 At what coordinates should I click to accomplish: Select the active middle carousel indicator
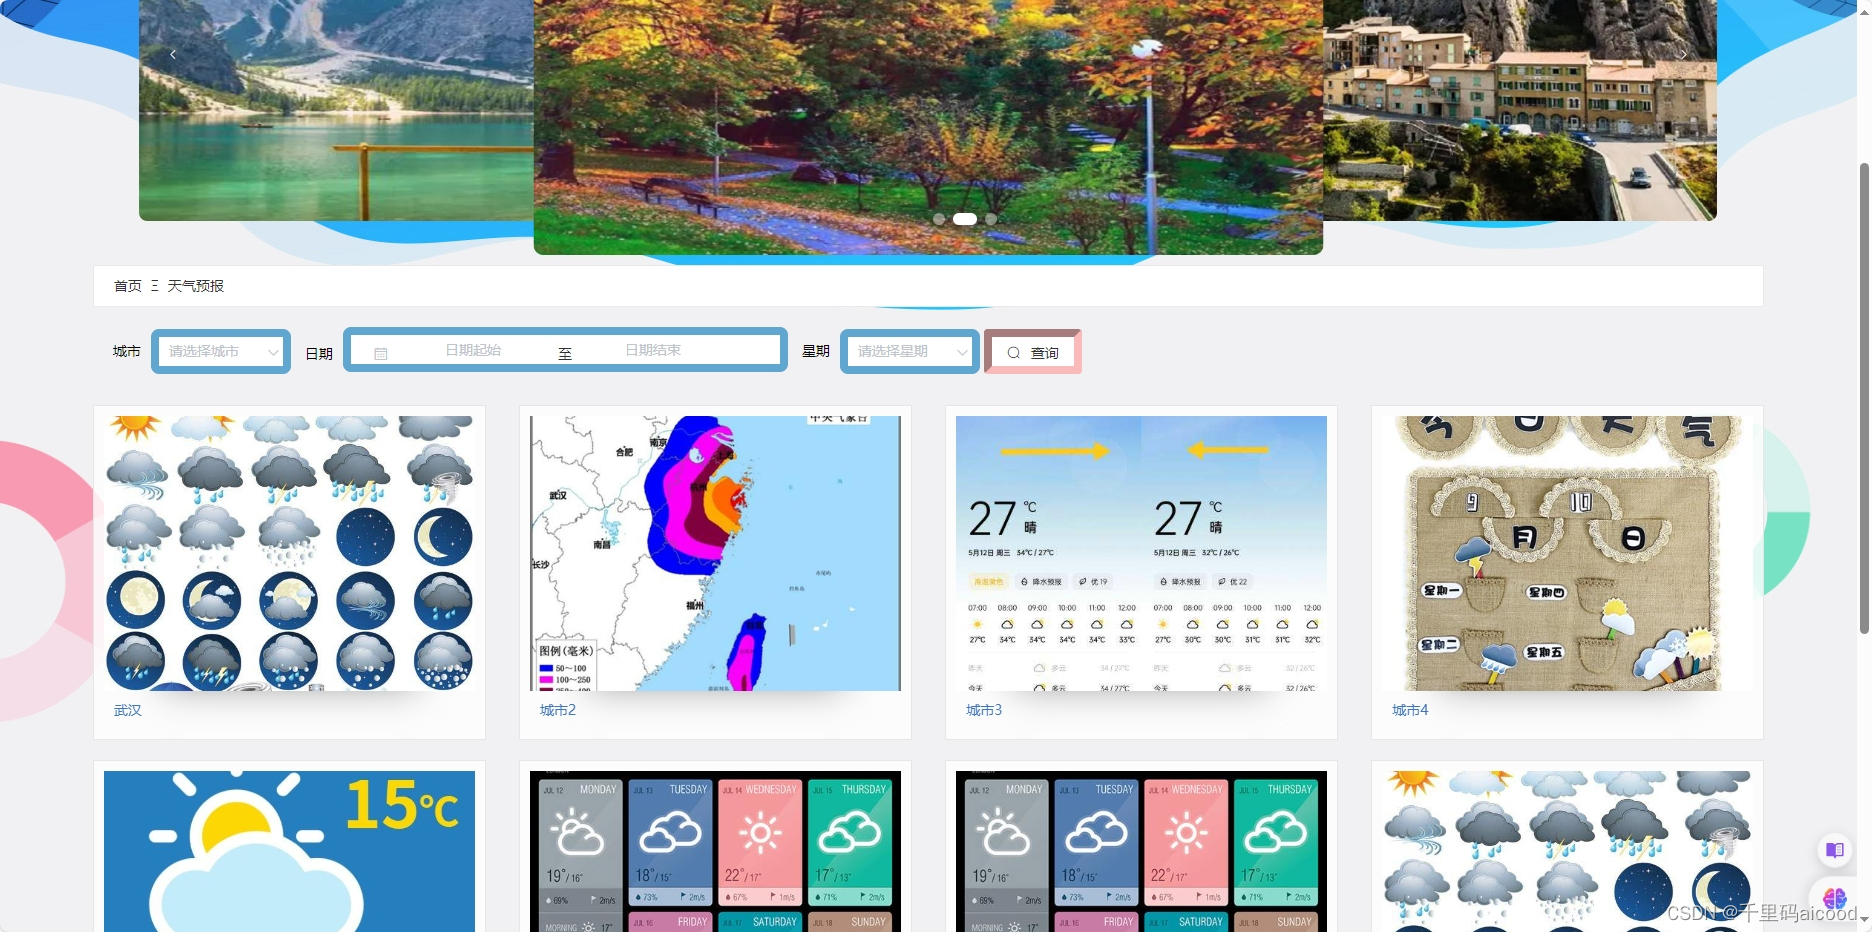point(965,219)
